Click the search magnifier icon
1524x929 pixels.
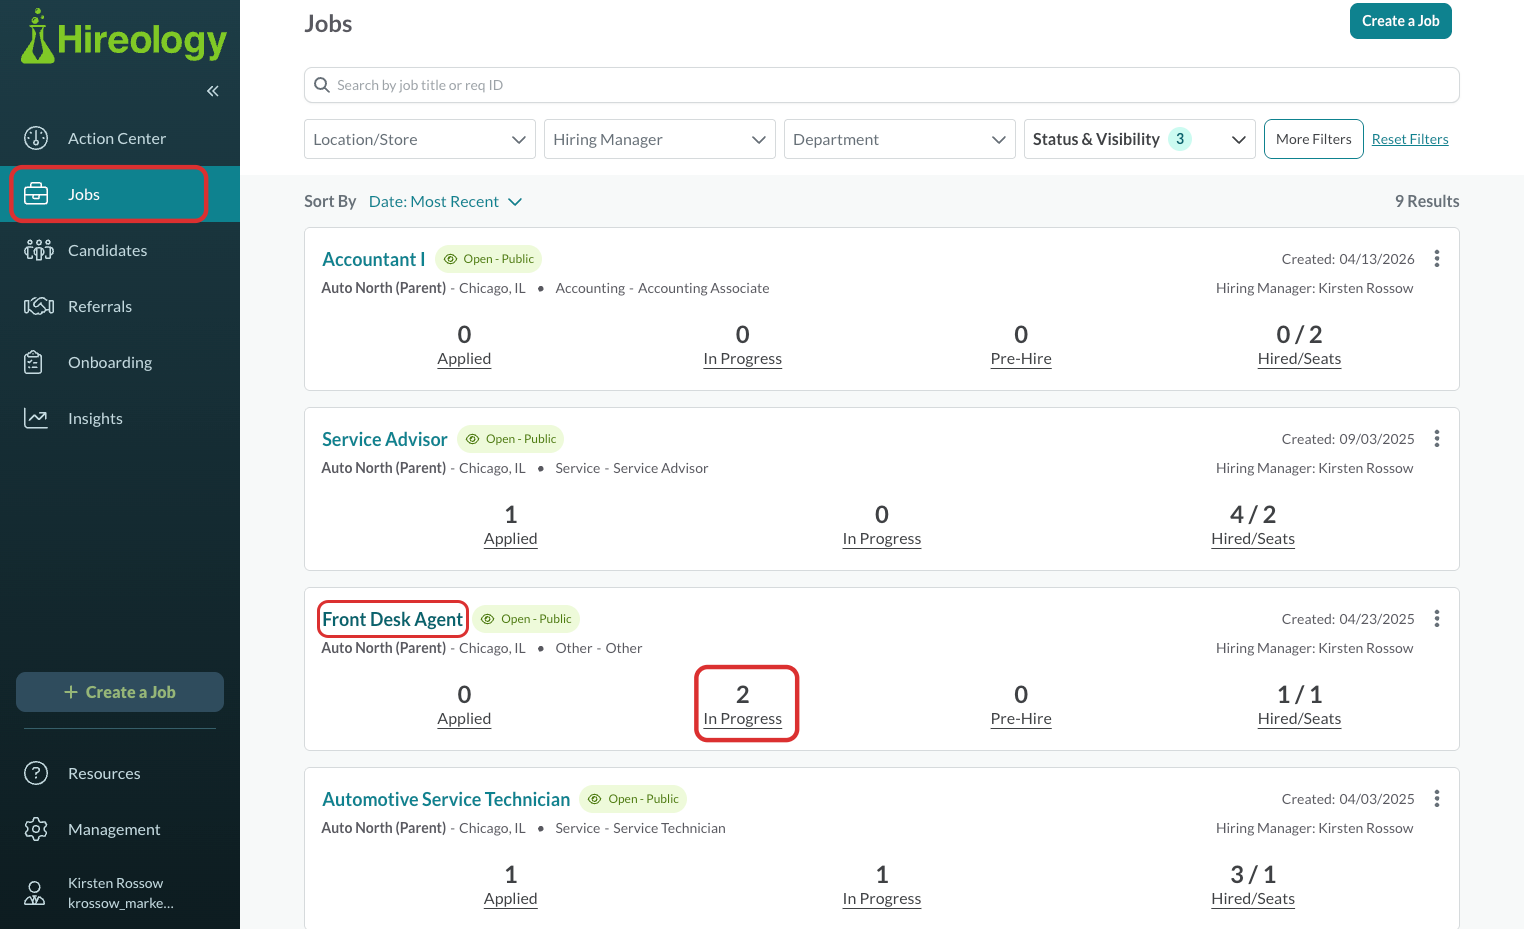(x=322, y=85)
